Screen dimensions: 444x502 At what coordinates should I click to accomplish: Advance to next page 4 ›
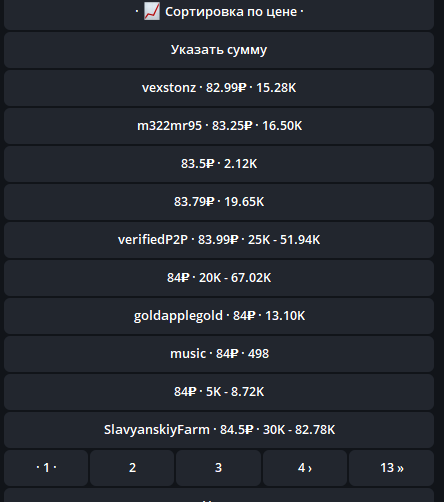tap(305, 468)
